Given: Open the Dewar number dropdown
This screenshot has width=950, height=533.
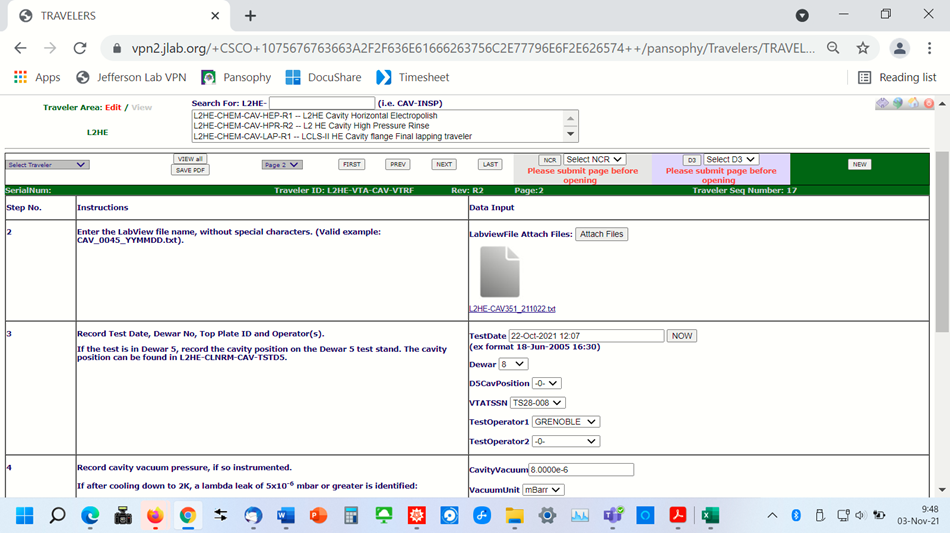Looking at the screenshot, I should (x=513, y=364).
